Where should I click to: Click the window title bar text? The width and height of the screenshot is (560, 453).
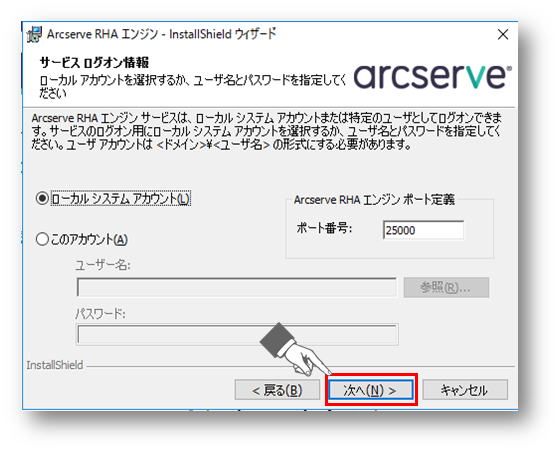click(x=161, y=34)
